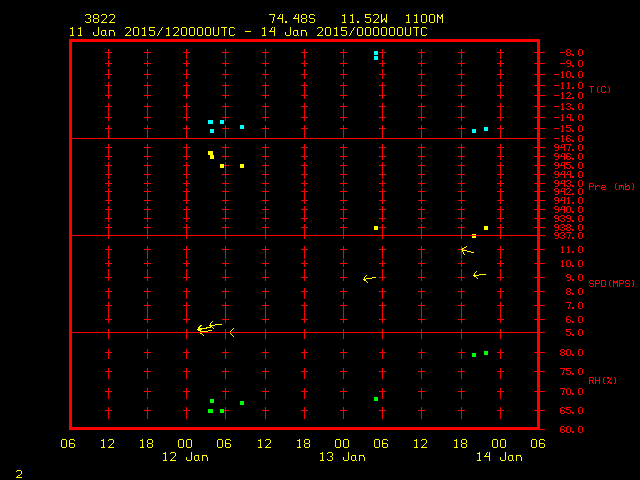Click the Pre (mb) pressure axis label
640x480 pixels.
[611, 187]
